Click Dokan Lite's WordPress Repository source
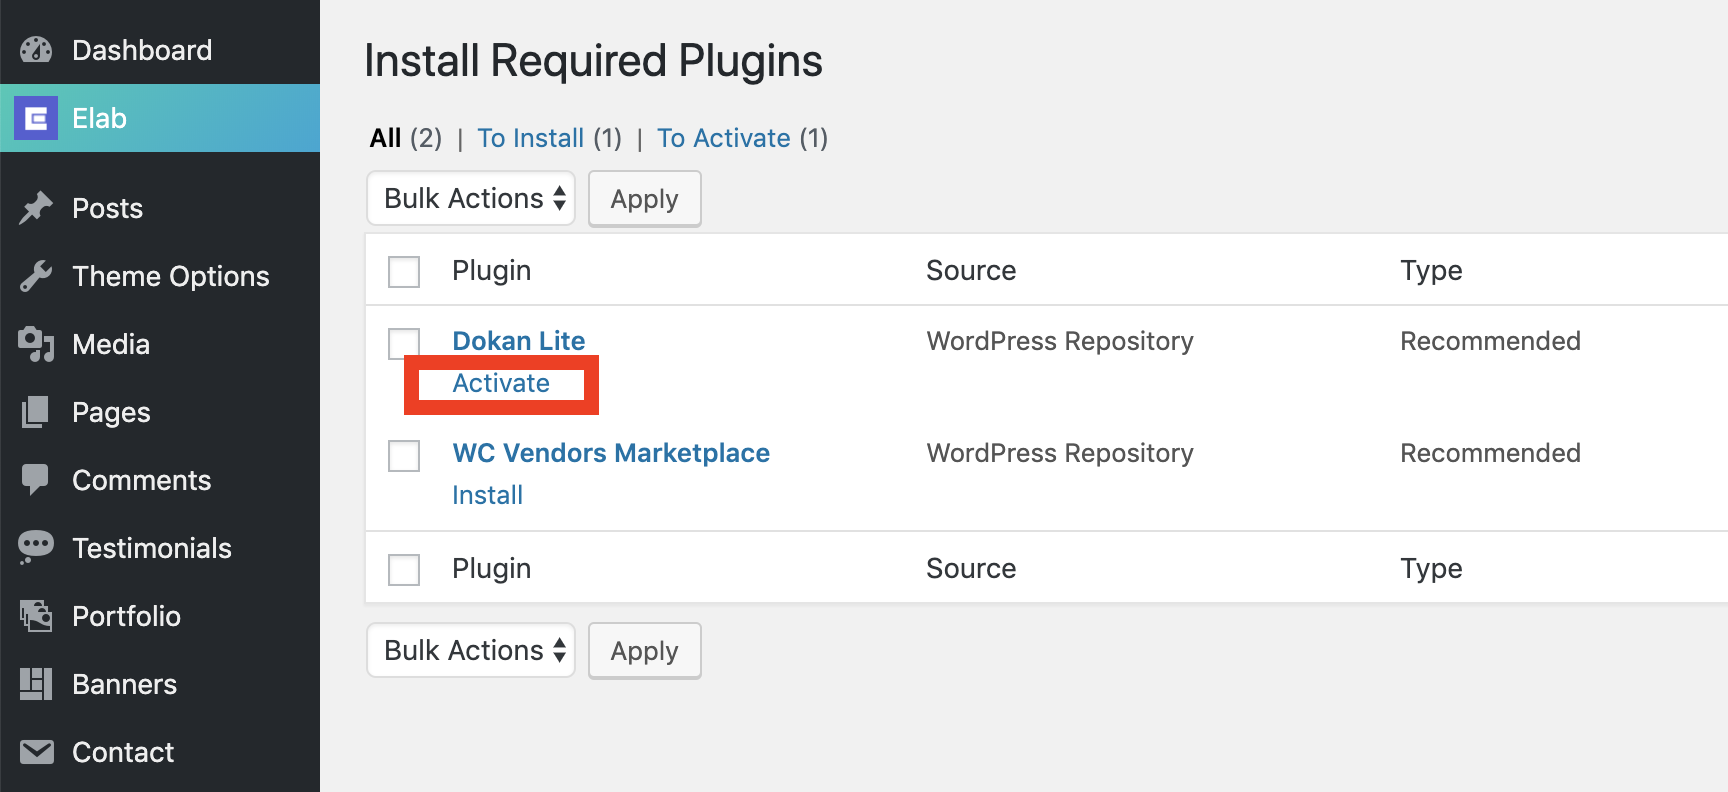Viewport: 1728px width, 792px height. click(1060, 341)
